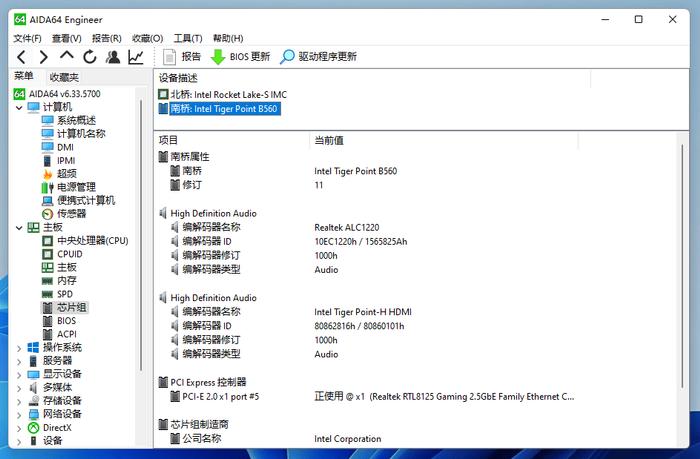Image resolution: width=700 pixels, height=459 pixels.
Task: Click the 当前值 column header
Action: [x=329, y=140]
